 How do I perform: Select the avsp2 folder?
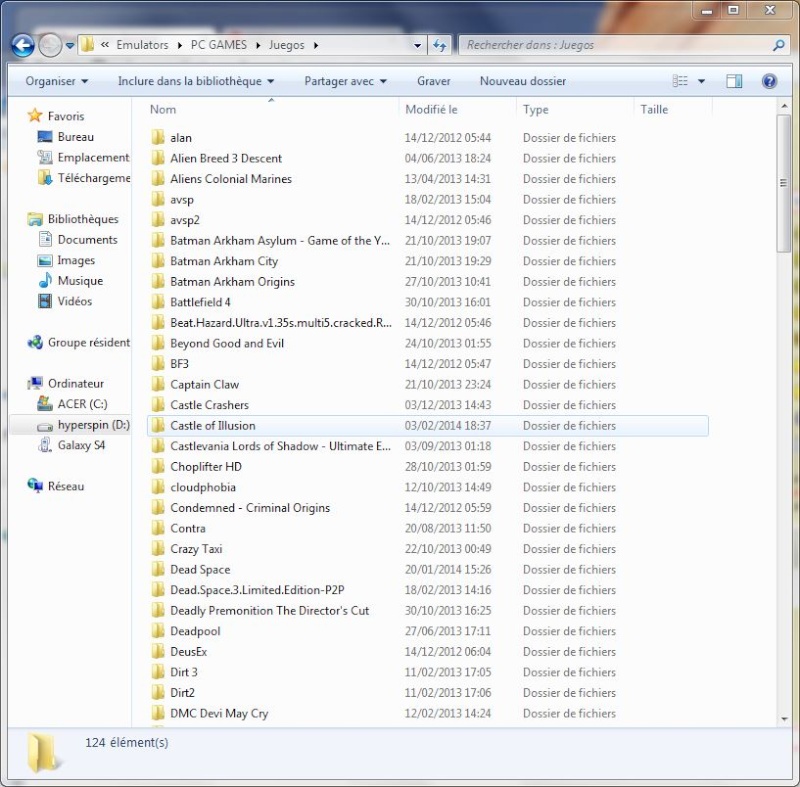tap(185, 220)
